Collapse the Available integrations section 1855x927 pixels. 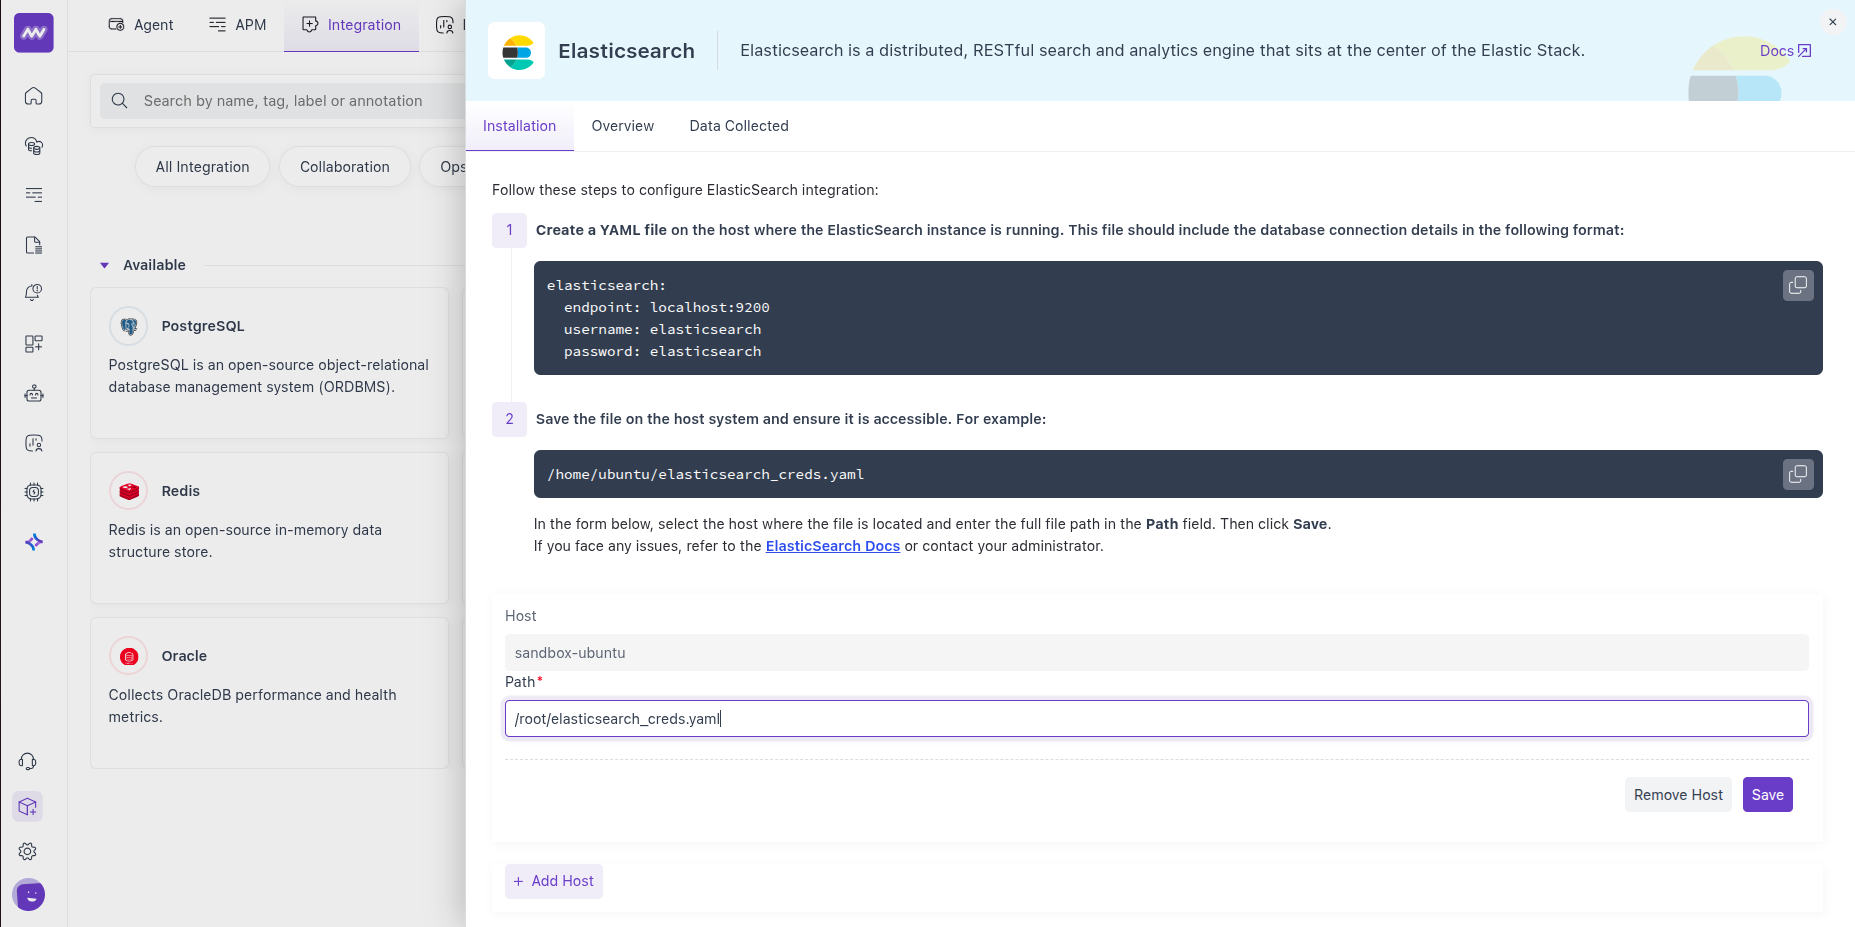104,265
